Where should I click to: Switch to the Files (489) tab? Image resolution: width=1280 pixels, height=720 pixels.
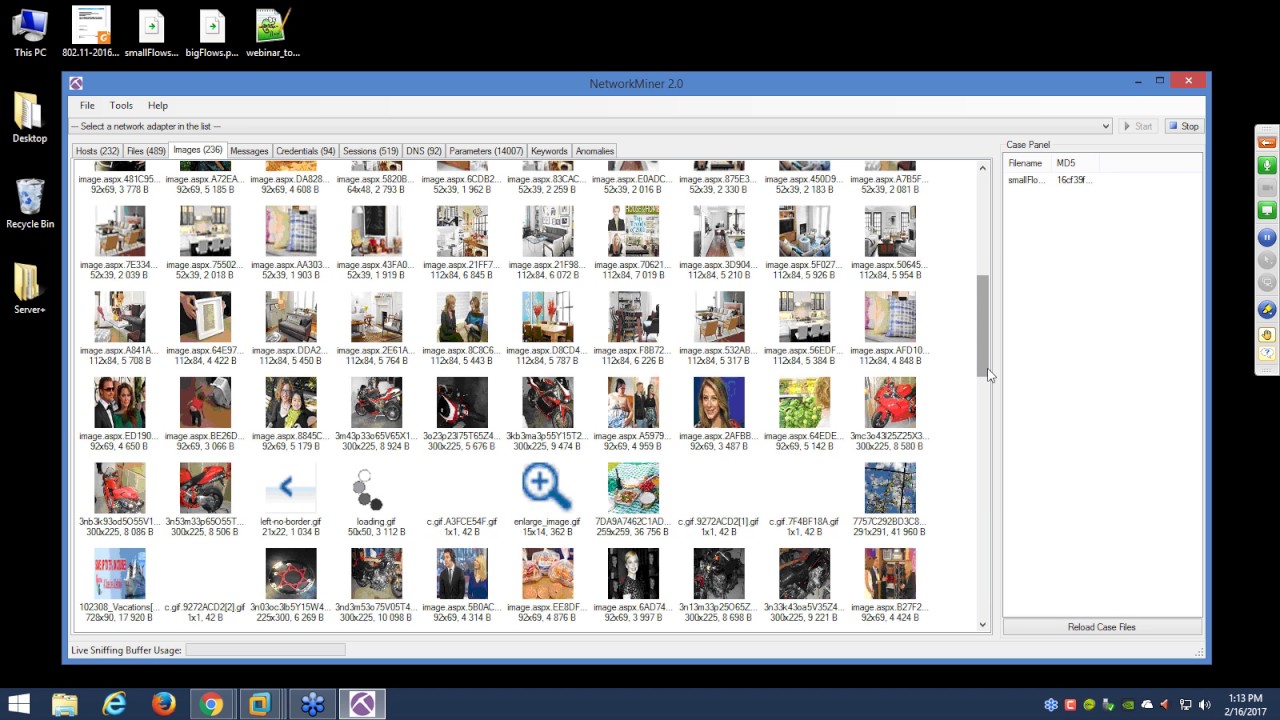pos(146,151)
